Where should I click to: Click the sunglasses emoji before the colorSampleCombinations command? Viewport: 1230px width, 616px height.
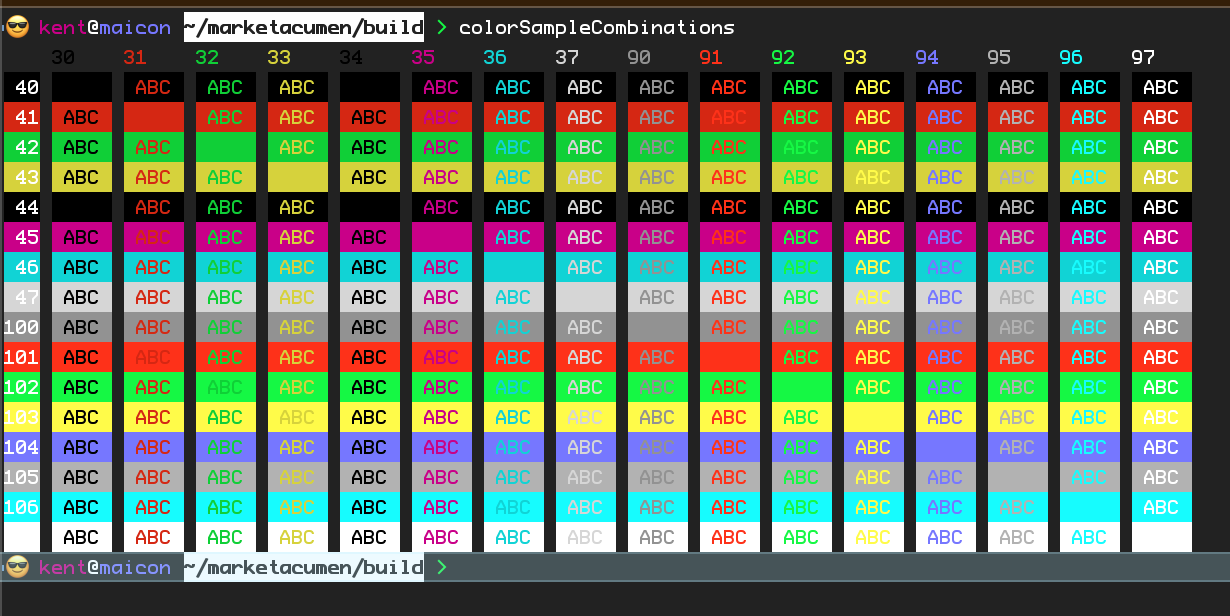(17, 27)
